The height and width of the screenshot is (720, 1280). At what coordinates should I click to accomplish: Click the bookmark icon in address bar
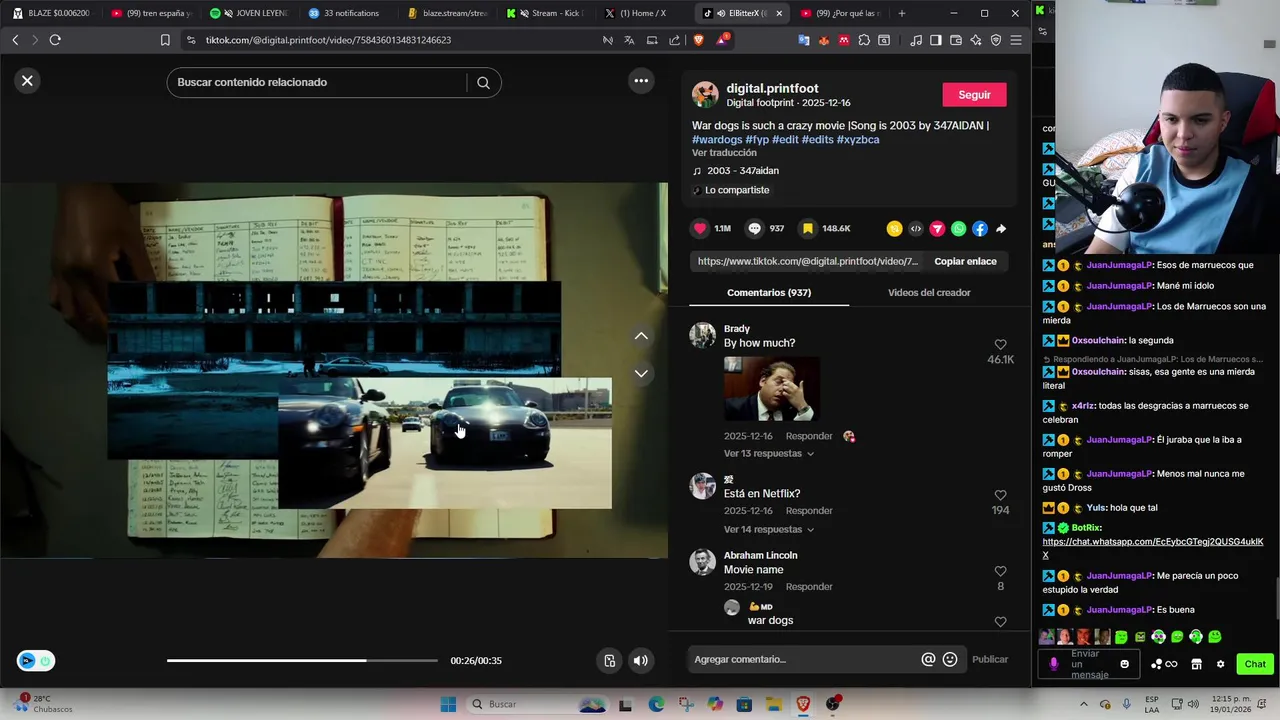(165, 40)
